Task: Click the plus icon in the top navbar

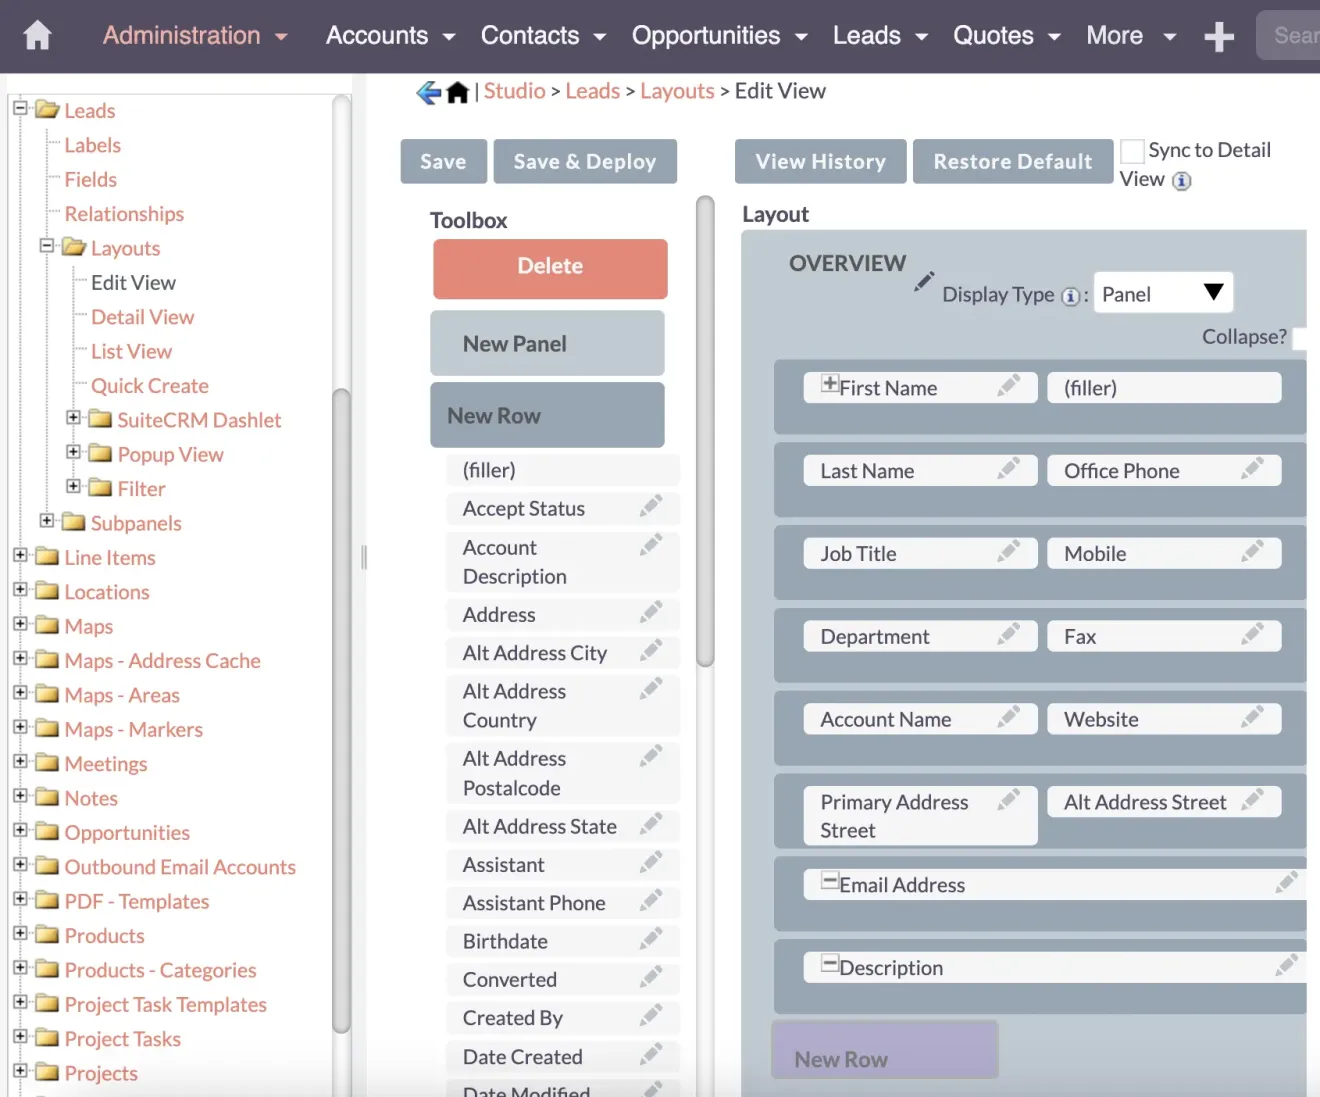Action: [1219, 36]
